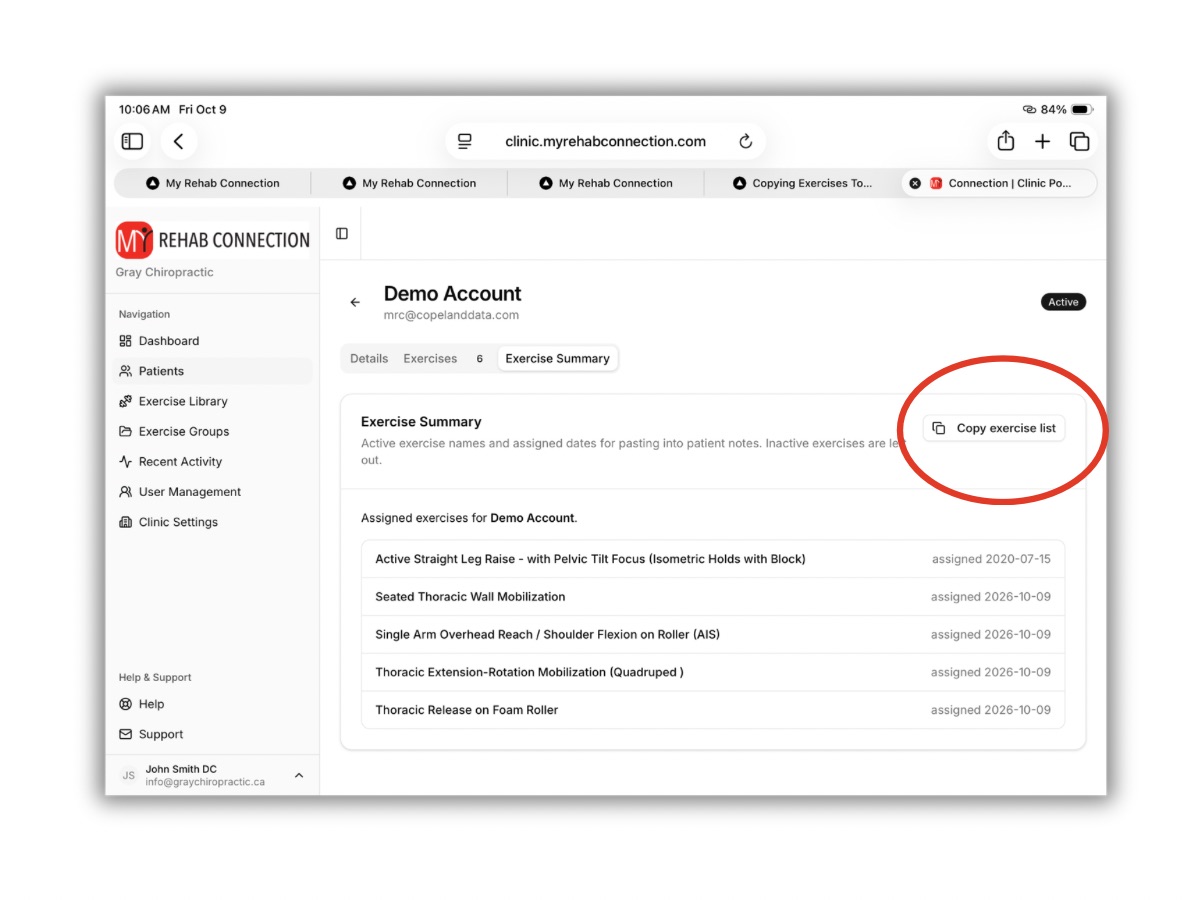Open Help under Help & Support
The width and height of the screenshot is (1200, 900).
click(213, 704)
